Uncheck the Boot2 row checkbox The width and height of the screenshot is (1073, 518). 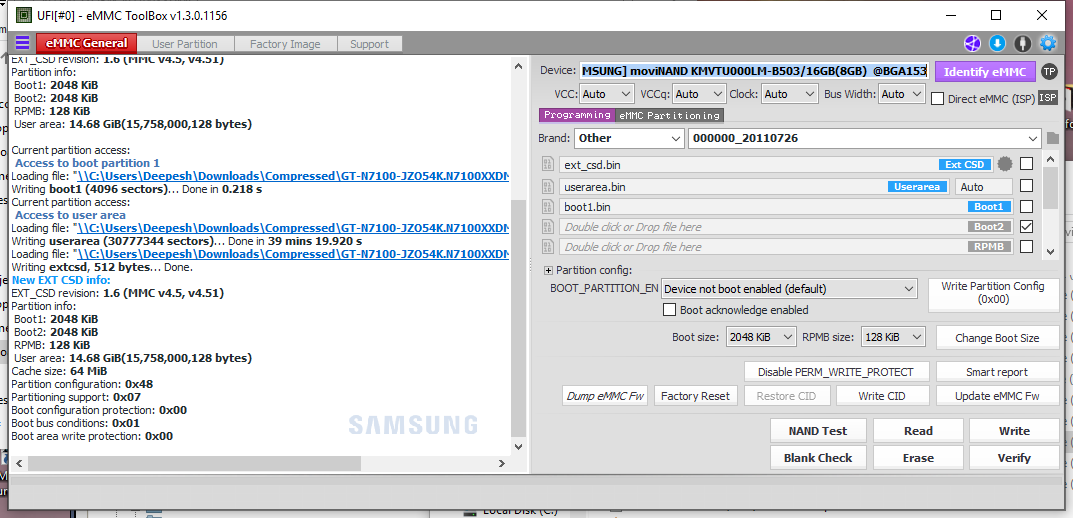pyautogui.click(x=1026, y=226)
